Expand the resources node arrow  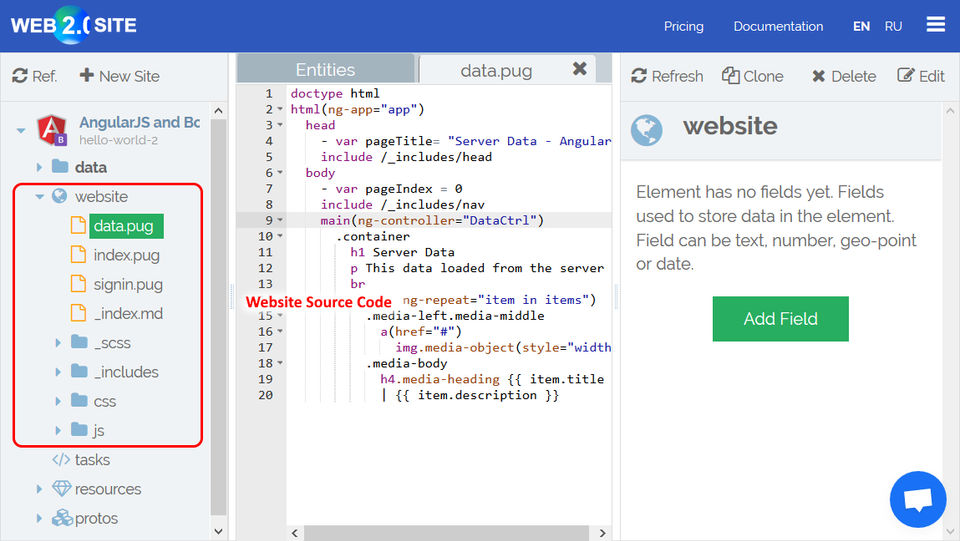[x=39, y=489]
